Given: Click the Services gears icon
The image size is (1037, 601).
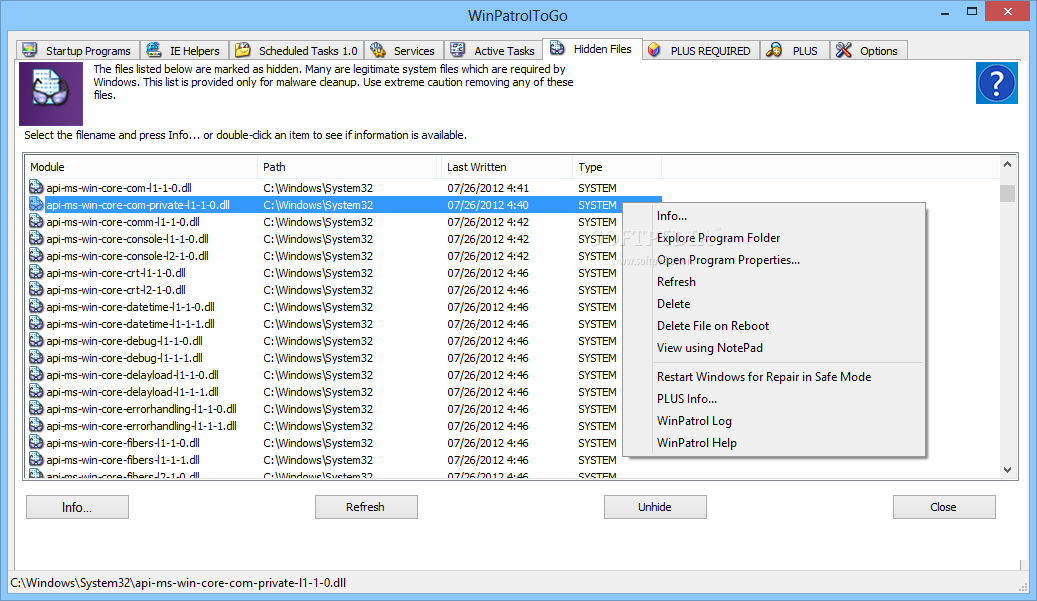Looking at the screenshot, I should pos(378,50).
